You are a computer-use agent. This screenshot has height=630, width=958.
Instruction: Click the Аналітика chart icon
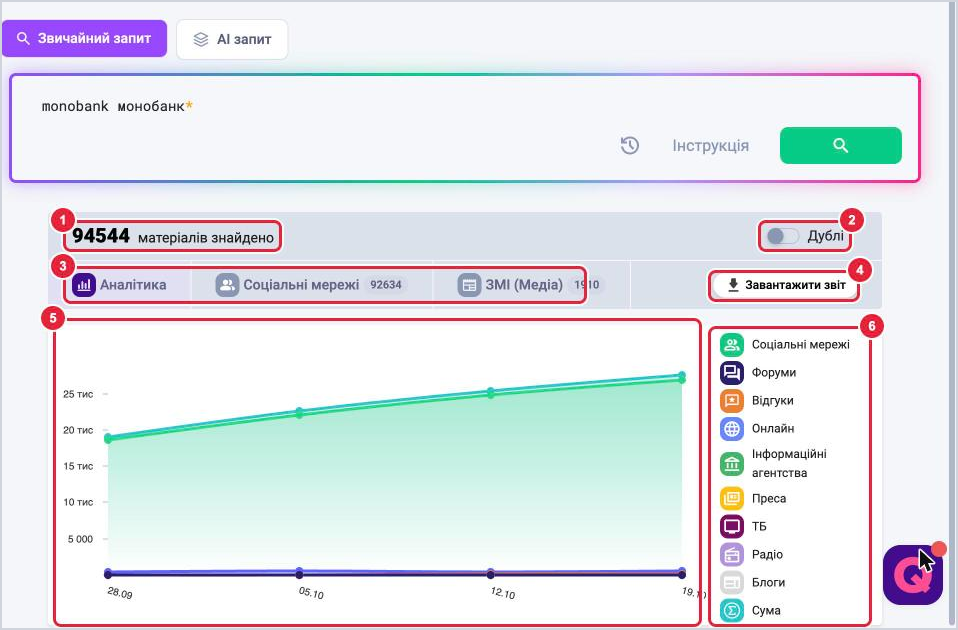(84, 285)
